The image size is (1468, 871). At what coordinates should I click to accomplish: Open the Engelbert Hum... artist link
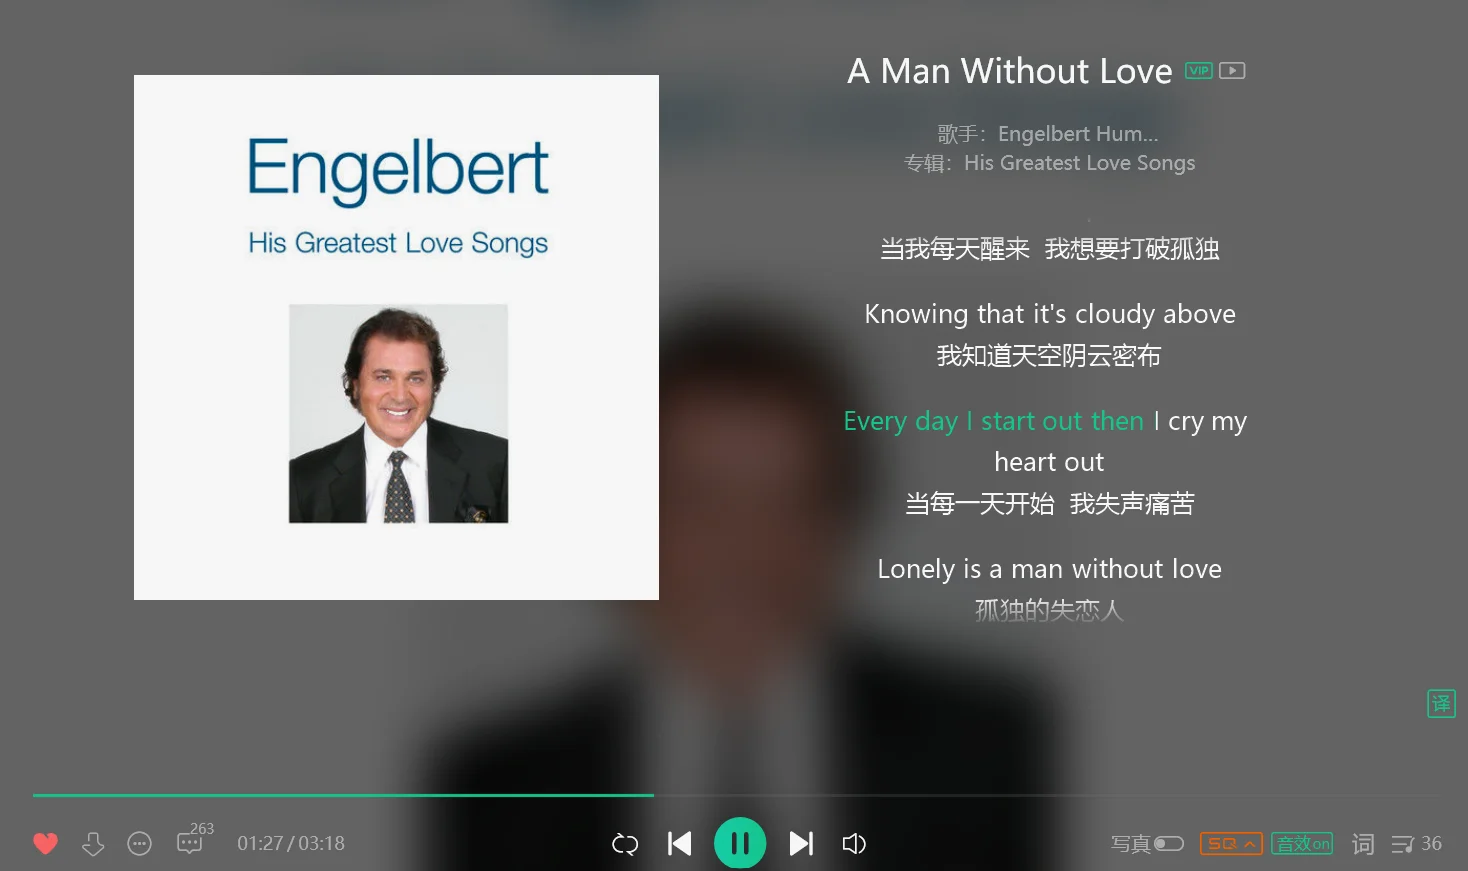(x=1078, y=134)
